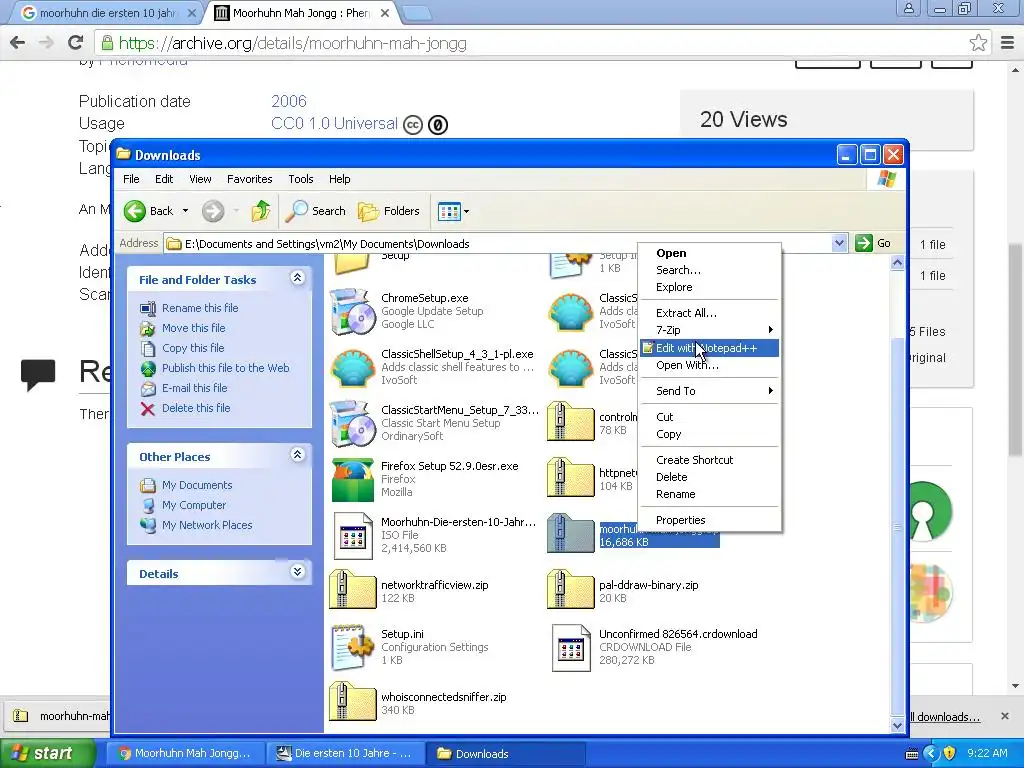Click Move this file link

(x=193, y=328)
